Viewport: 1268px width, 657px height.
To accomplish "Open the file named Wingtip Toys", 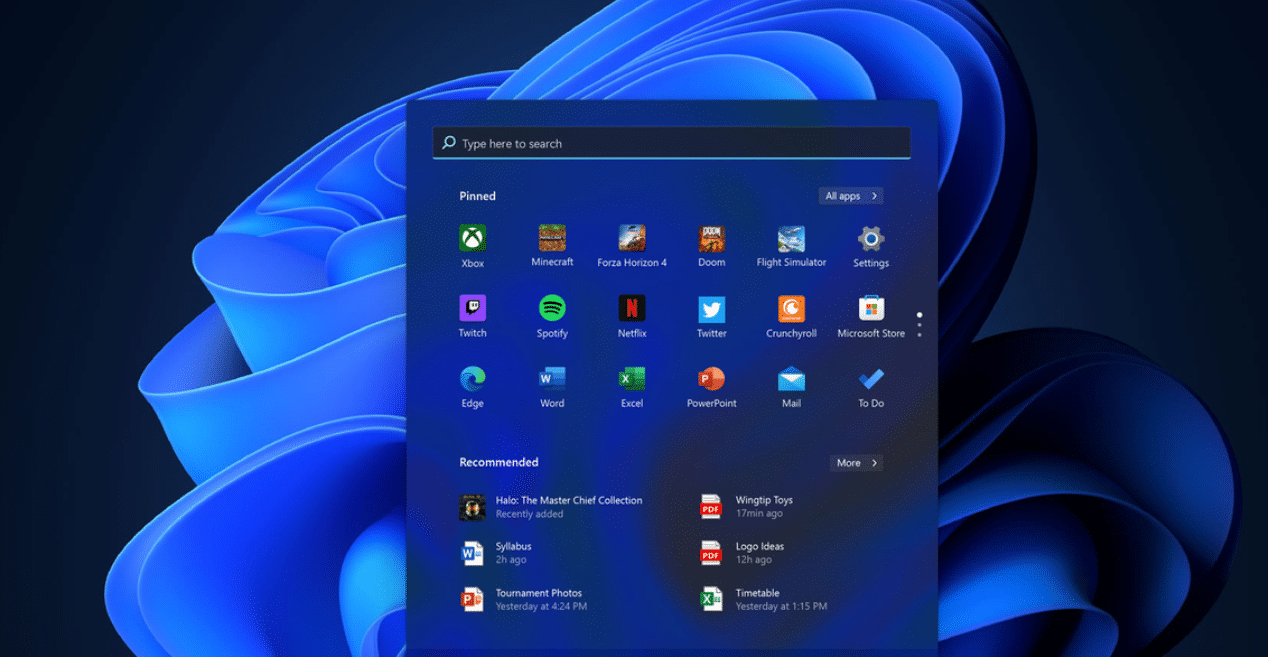I will (764, 500).
